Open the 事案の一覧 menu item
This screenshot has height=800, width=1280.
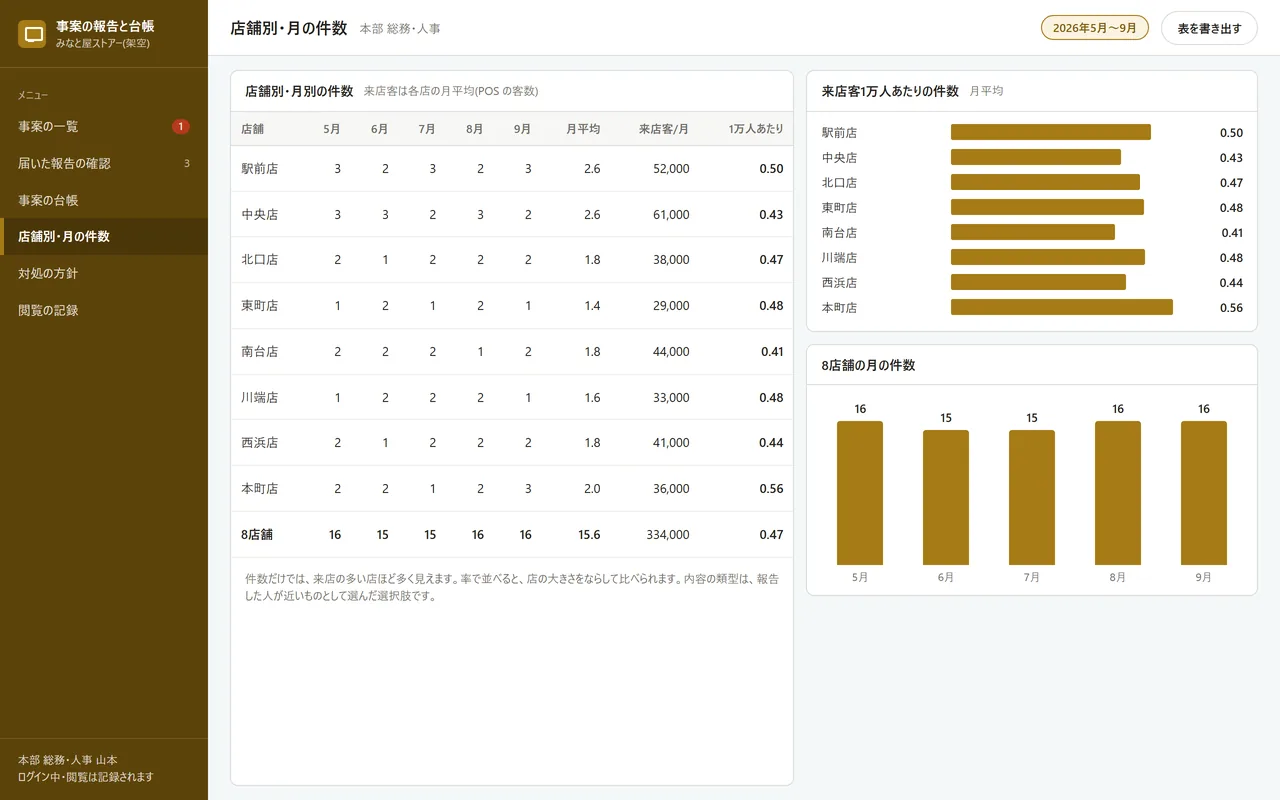tap(104, 127)
